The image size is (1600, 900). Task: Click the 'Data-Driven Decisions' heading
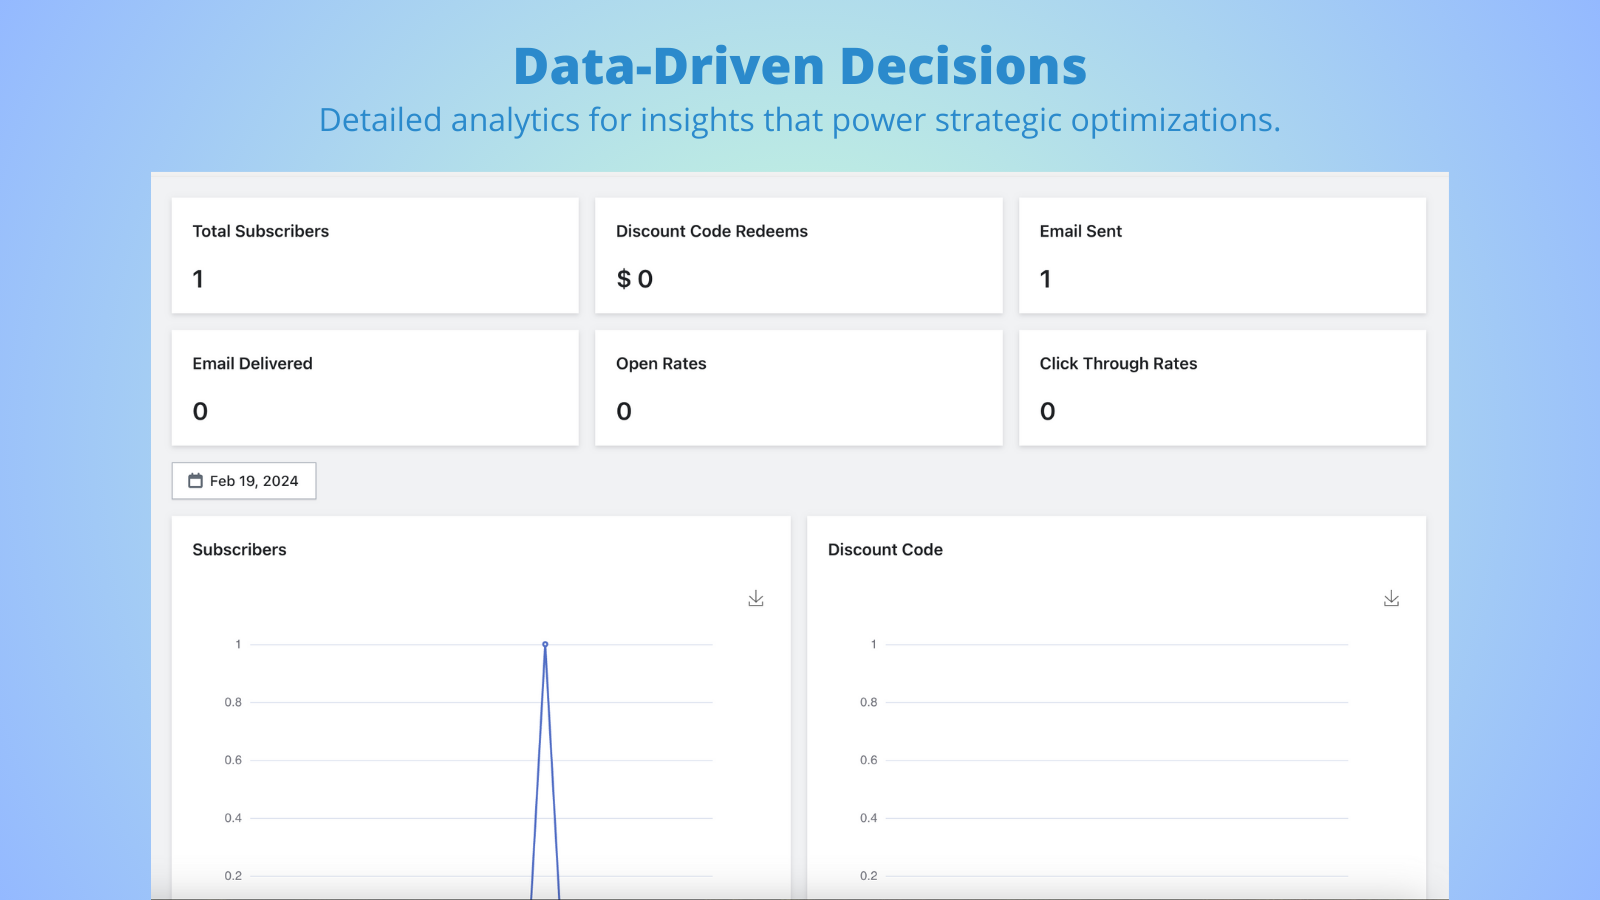800,66
